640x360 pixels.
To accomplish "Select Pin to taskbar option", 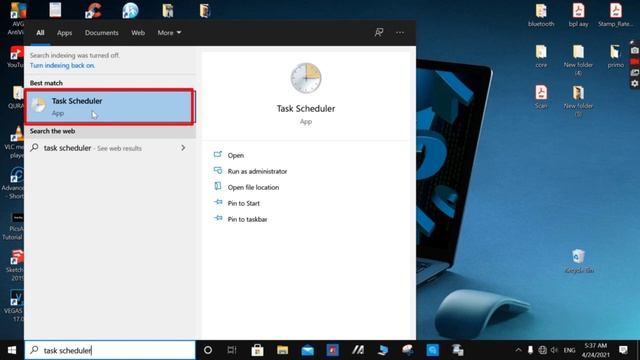I will pos(247,219).
